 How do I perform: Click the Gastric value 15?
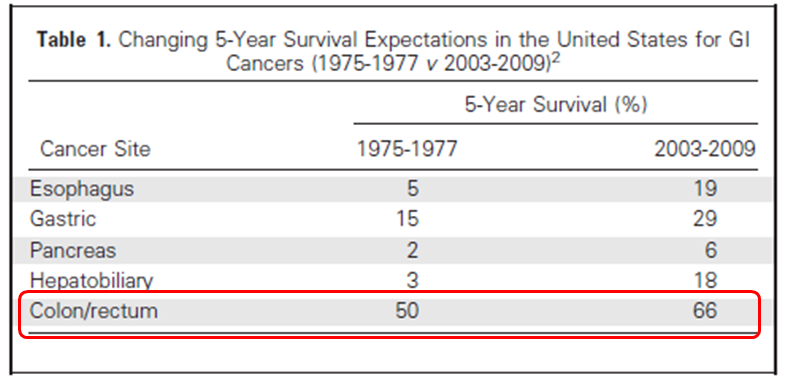point(407,219)
